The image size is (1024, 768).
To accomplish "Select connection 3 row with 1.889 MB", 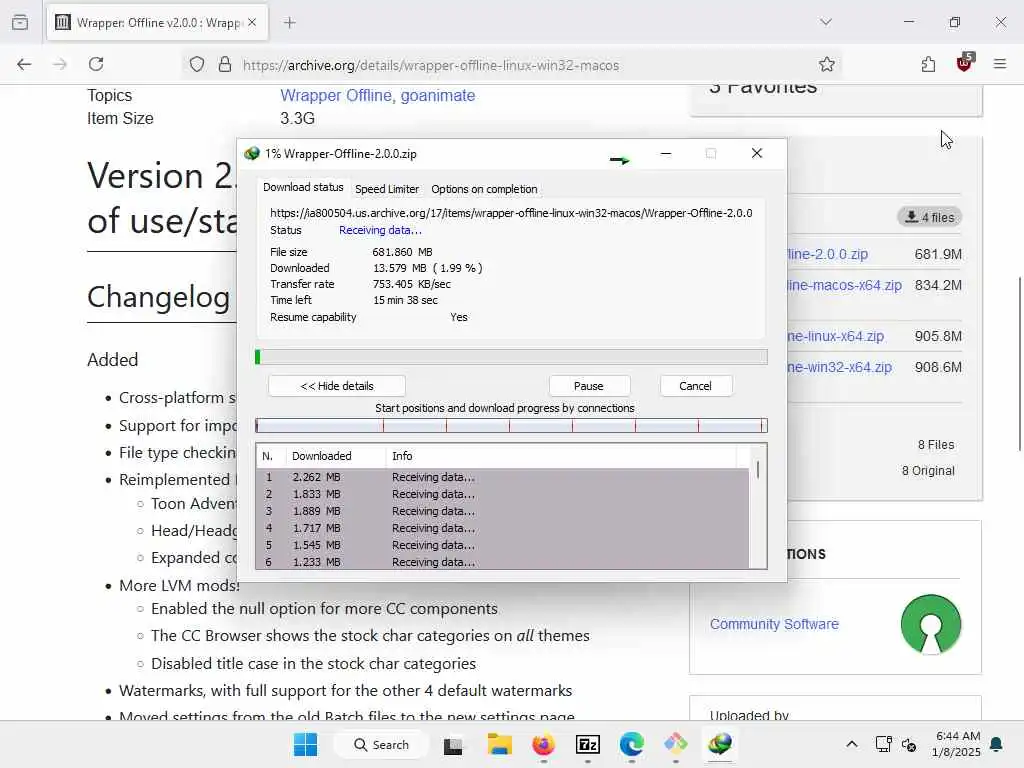I will pyautogui.click(x=502, y=511).
